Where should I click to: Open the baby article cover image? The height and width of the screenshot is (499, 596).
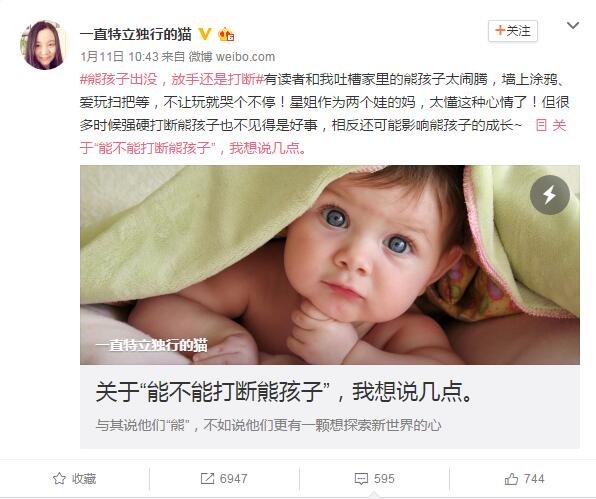[330, 265]
